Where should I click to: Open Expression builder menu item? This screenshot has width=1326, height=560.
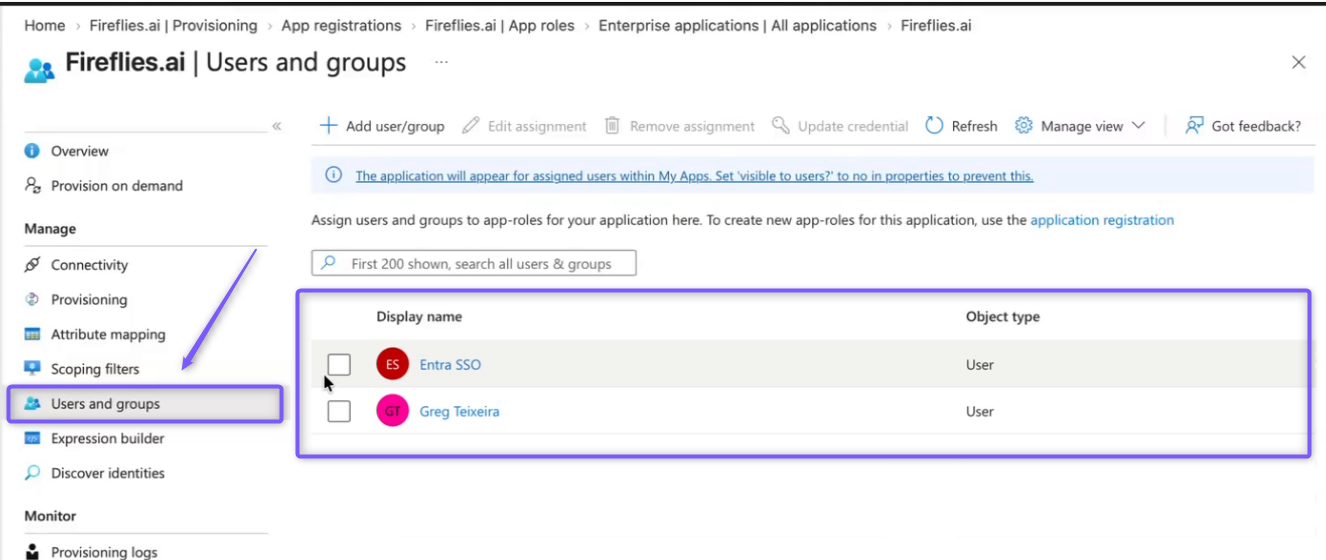tap(108, 438)
